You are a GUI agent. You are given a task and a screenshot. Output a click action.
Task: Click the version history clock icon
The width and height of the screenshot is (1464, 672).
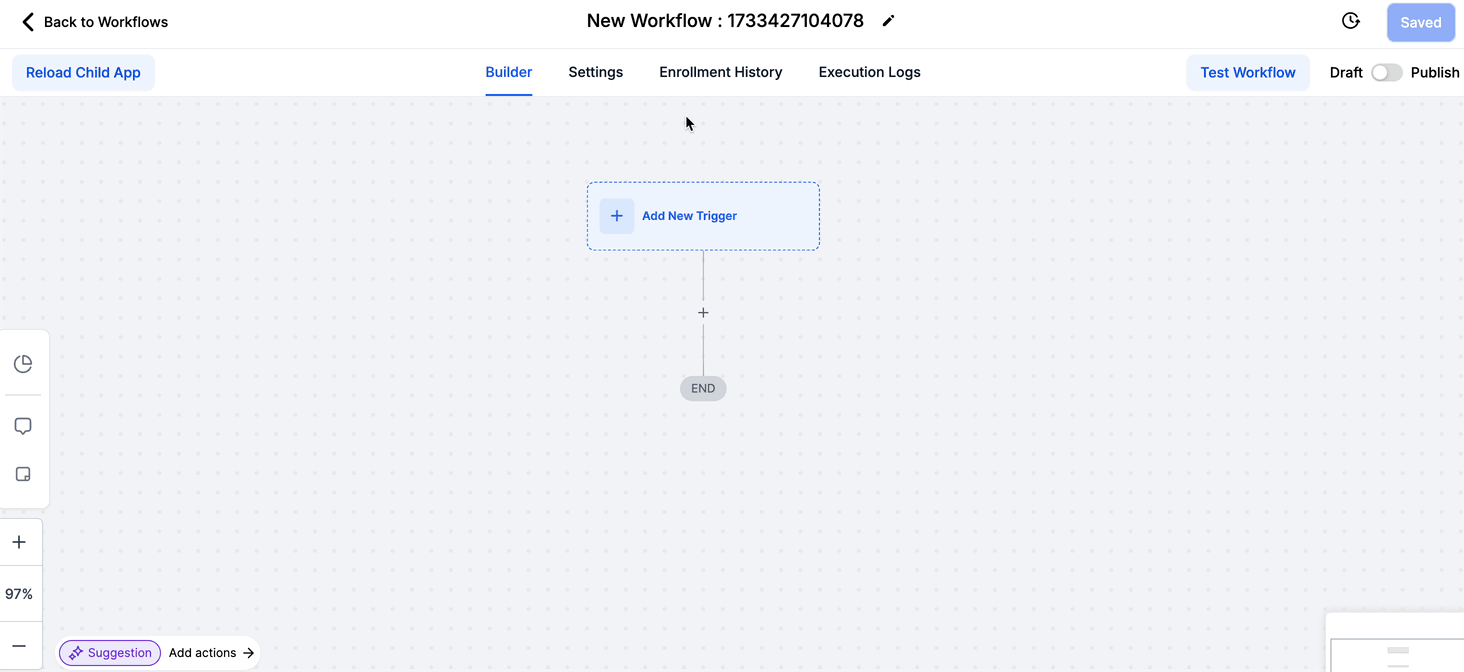[1350, 20]
